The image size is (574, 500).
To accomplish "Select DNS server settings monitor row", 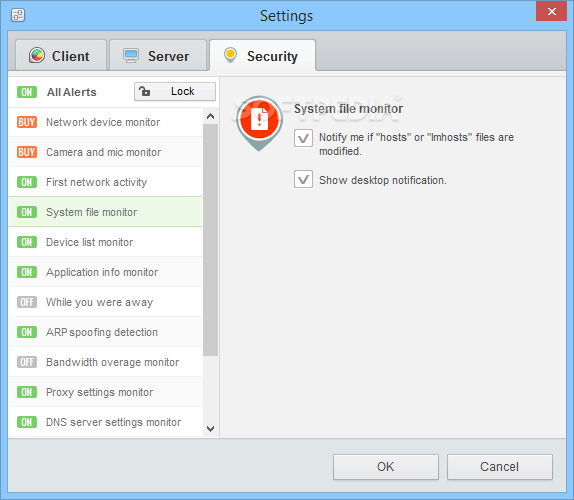I will pos(105,422).
